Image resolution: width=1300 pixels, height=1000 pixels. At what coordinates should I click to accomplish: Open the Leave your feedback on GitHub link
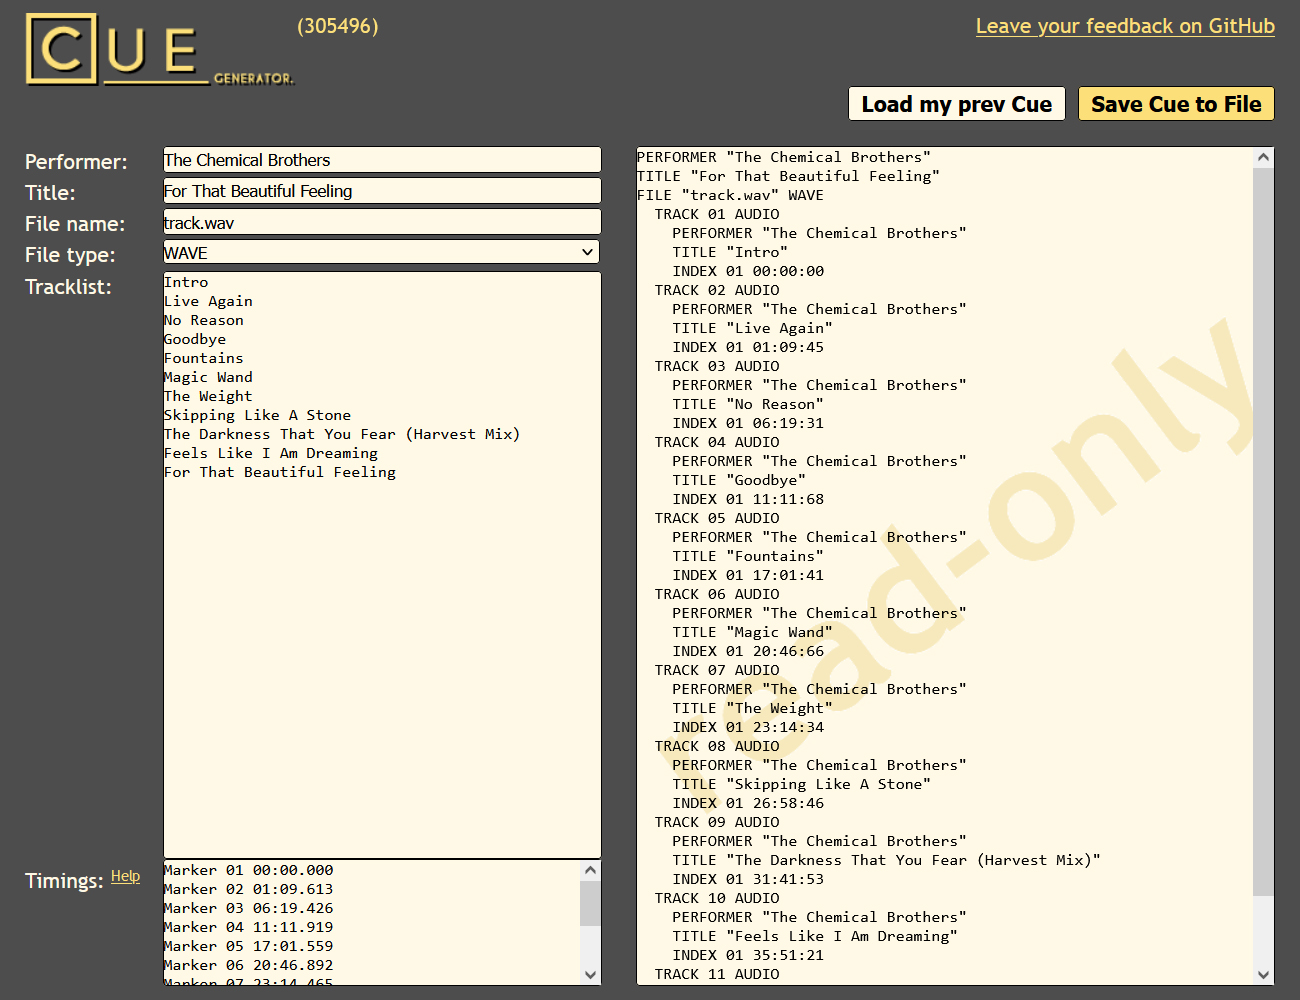1125,26
